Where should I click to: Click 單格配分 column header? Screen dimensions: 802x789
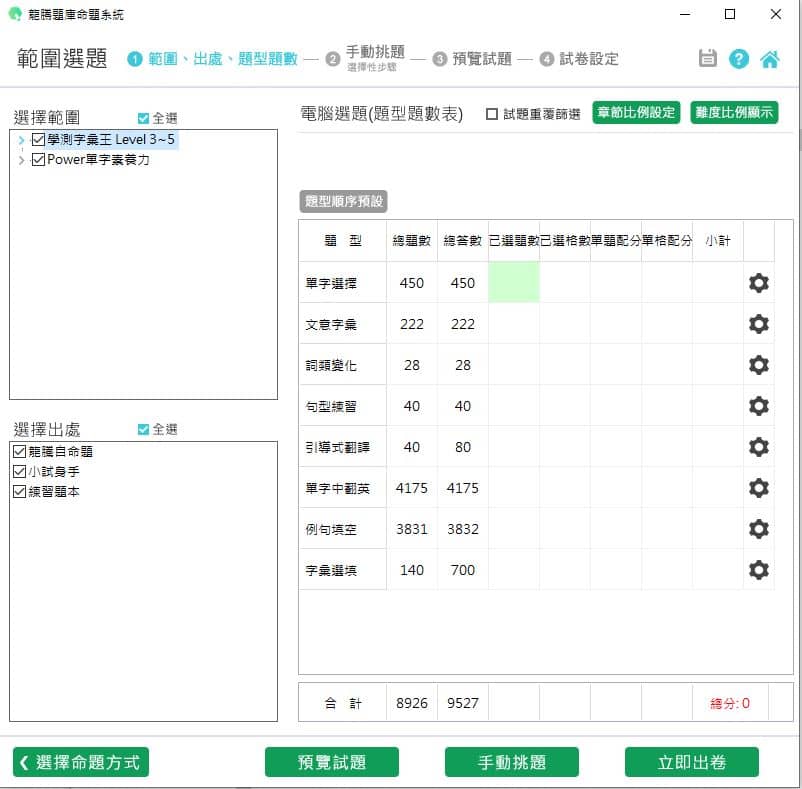(666, 240)
